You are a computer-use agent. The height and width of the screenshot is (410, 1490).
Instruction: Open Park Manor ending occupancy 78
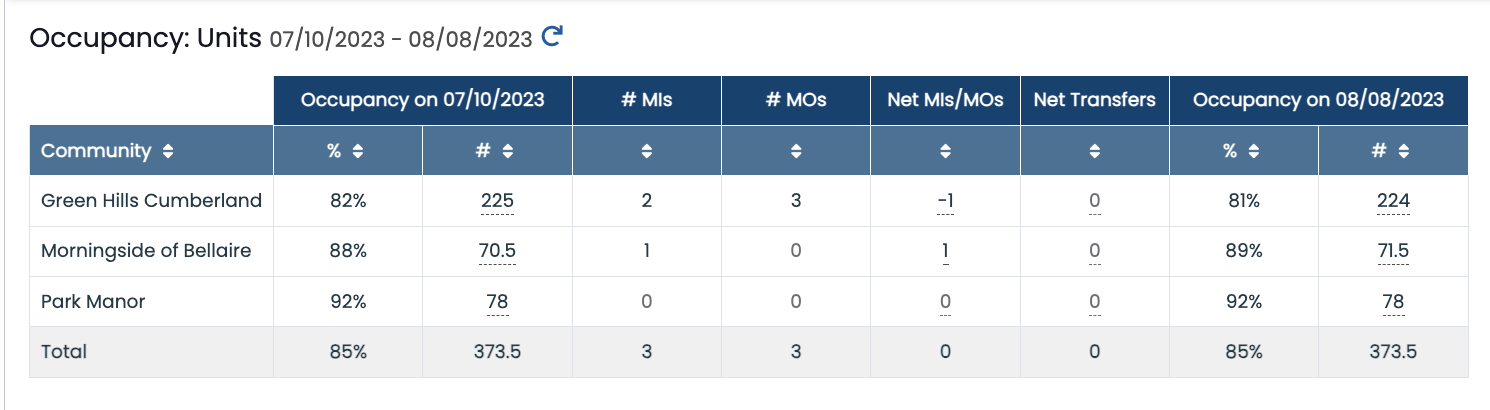pyautogui.click(x=1393, y=301)
